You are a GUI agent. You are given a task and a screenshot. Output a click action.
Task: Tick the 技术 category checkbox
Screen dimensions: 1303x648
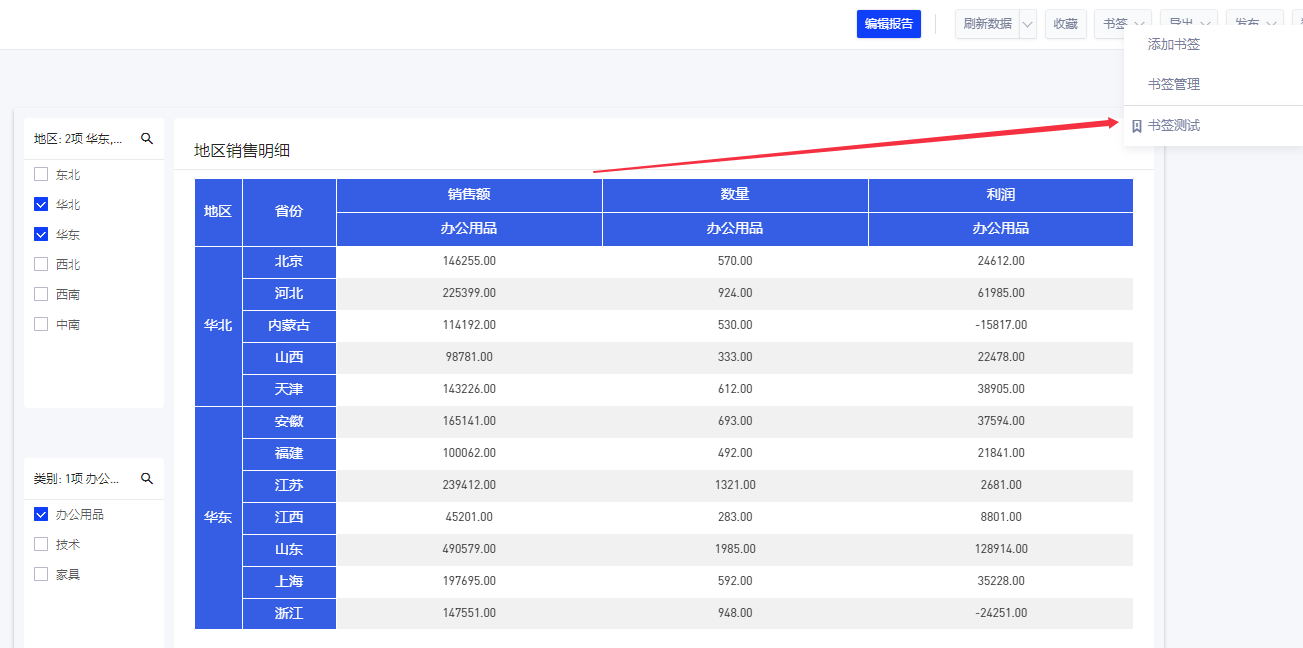click(41, 544)
